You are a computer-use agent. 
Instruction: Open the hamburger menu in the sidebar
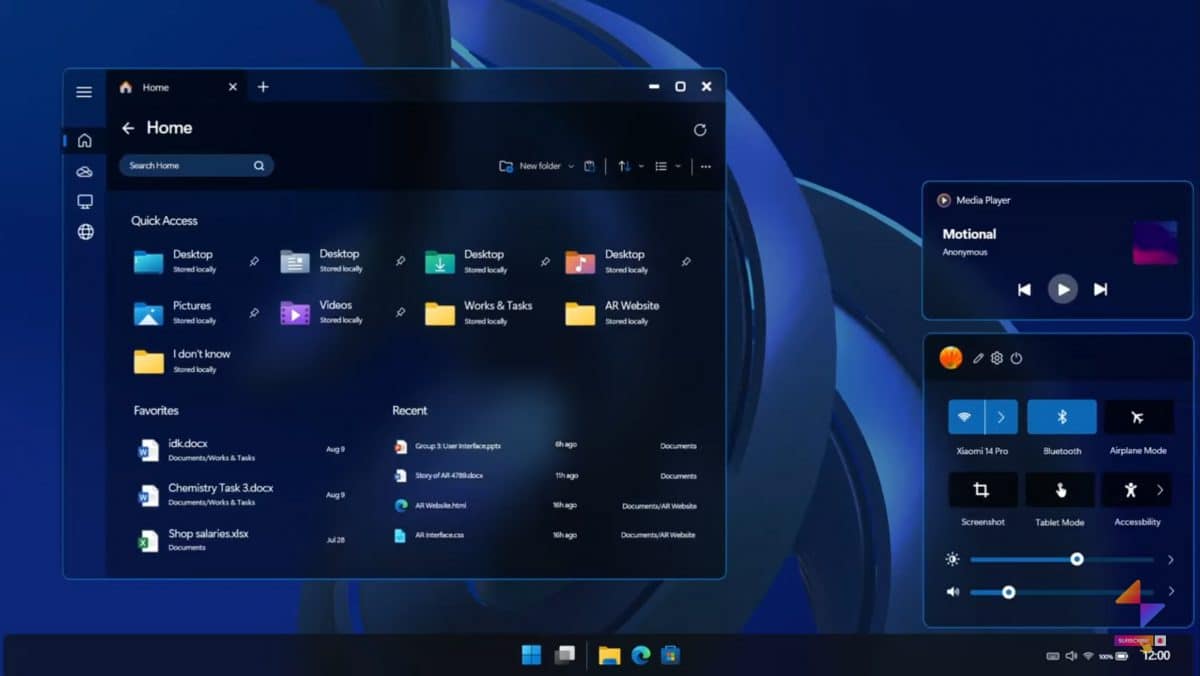click(x=84, y=91)
